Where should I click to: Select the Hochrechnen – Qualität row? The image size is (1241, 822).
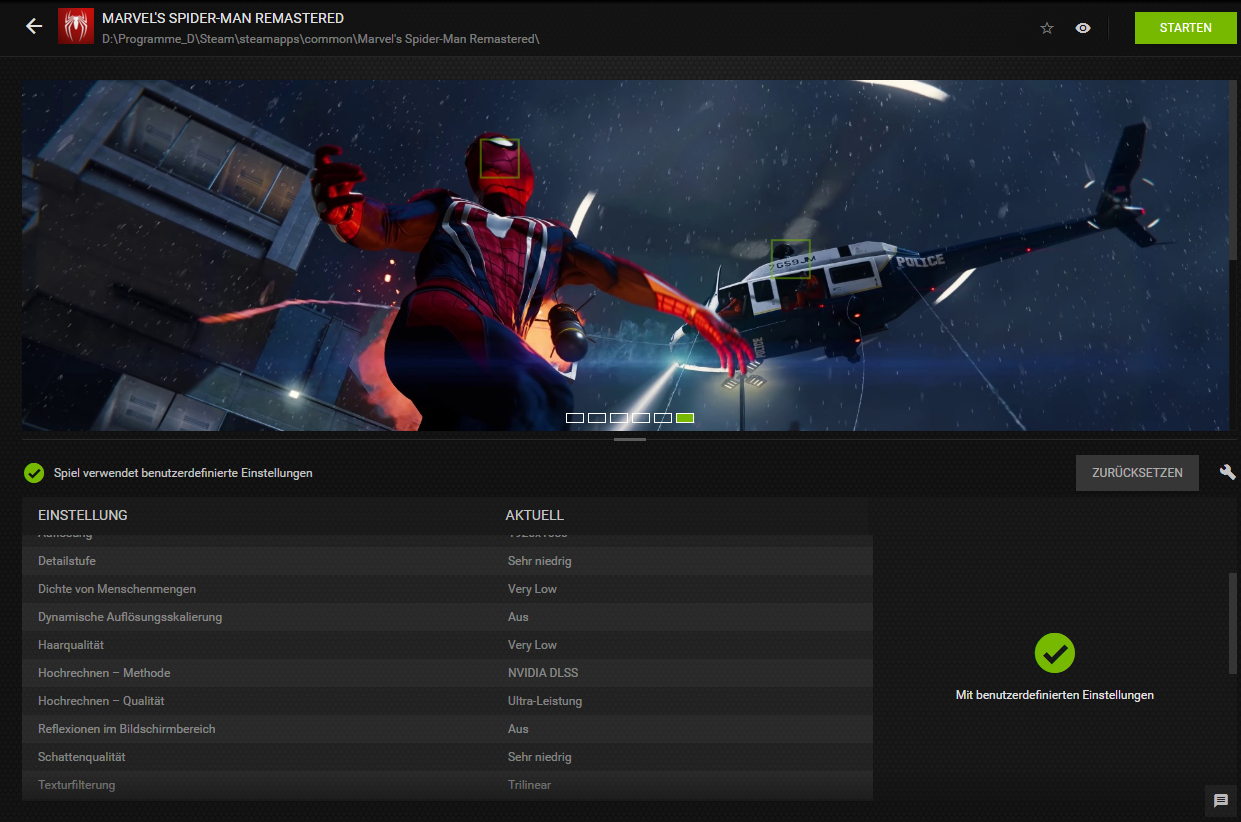tap(447, 701)
